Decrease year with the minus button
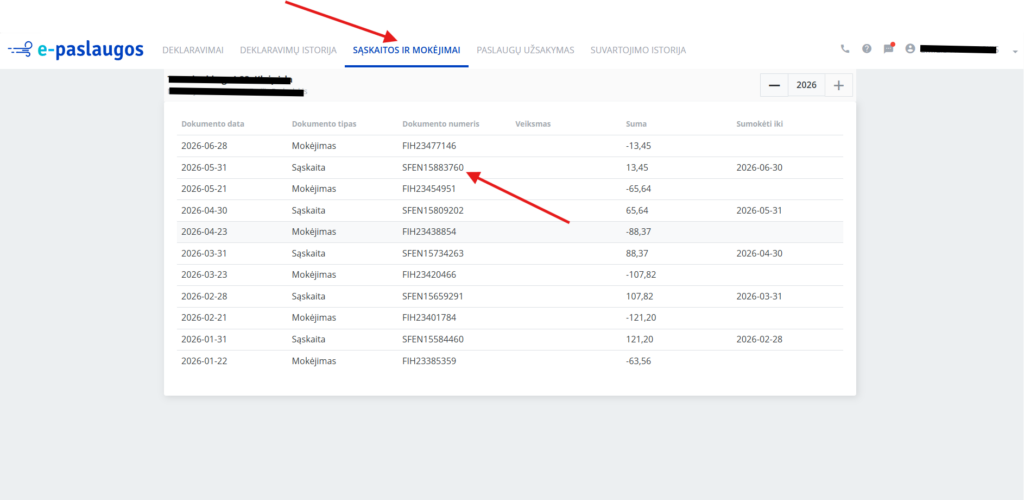Screen dimensions: 1024x500 pos(775,85)
